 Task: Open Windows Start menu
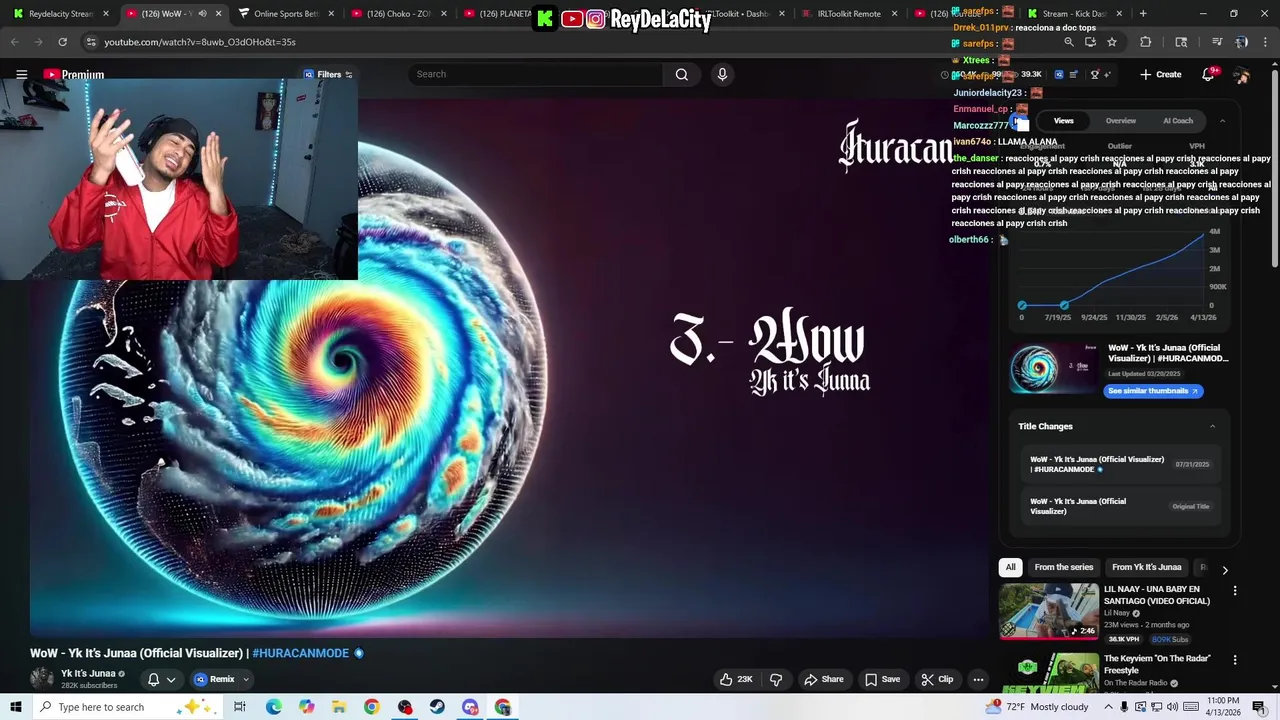tap(15, 707)
